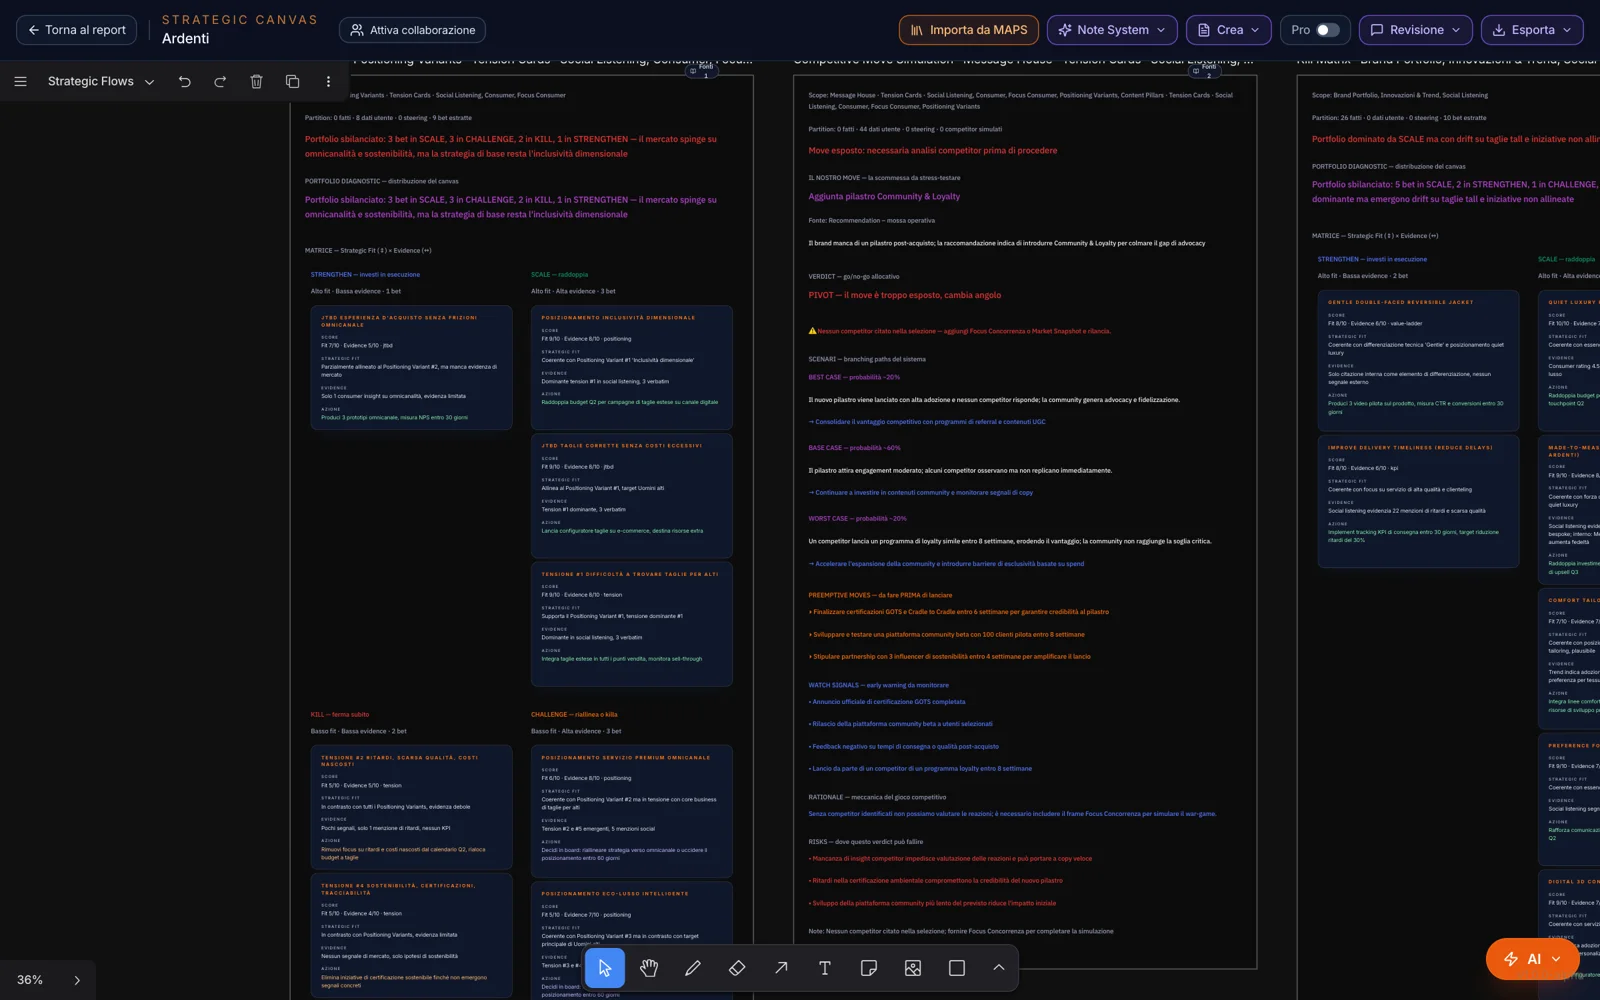1600x1000 pixels.
Task: Open the Note System dropdown
Action: tap(1112, 30)
